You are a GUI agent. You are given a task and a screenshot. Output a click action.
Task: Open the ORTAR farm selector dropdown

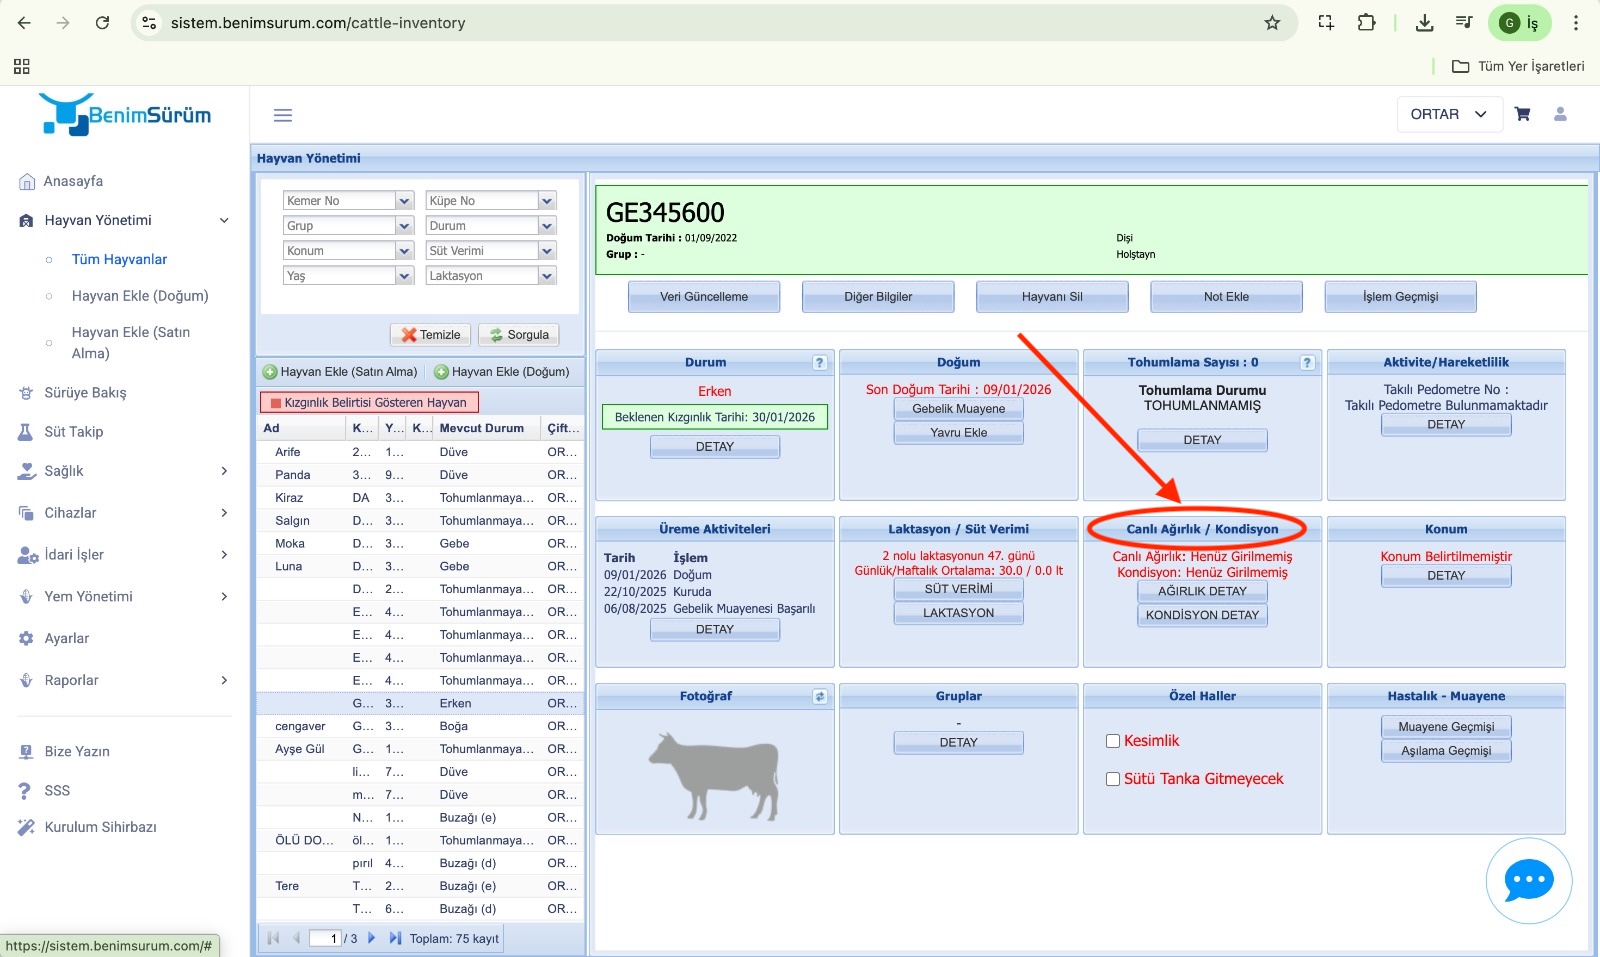1448,114
